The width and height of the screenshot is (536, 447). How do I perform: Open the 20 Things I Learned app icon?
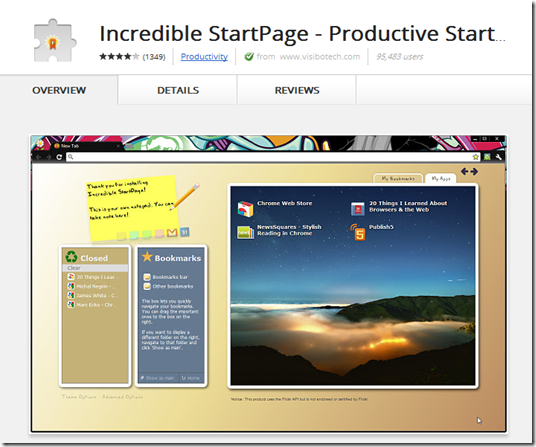tap(358, 208)
